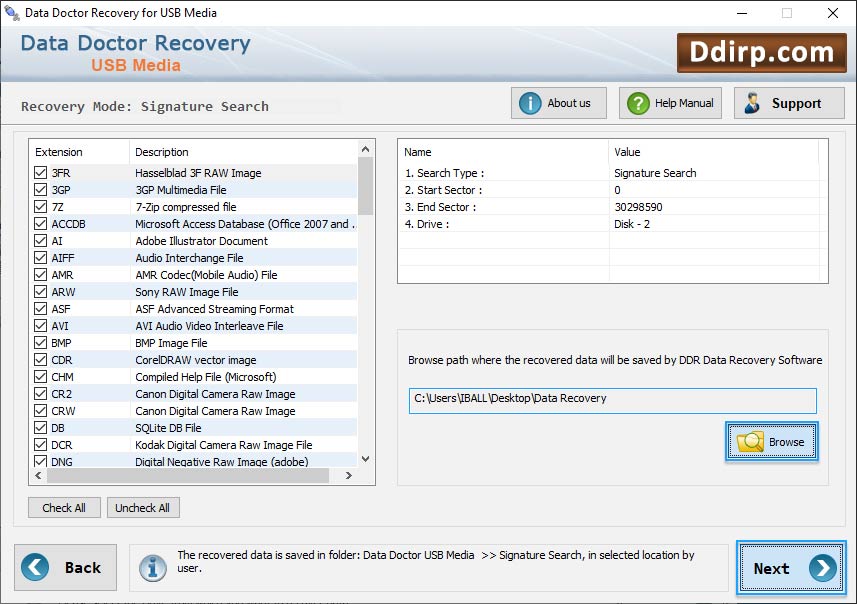Click the Ddirp.com logo banner
The width and height of the screenshot is (857, 604).
(x=761, y=52)
